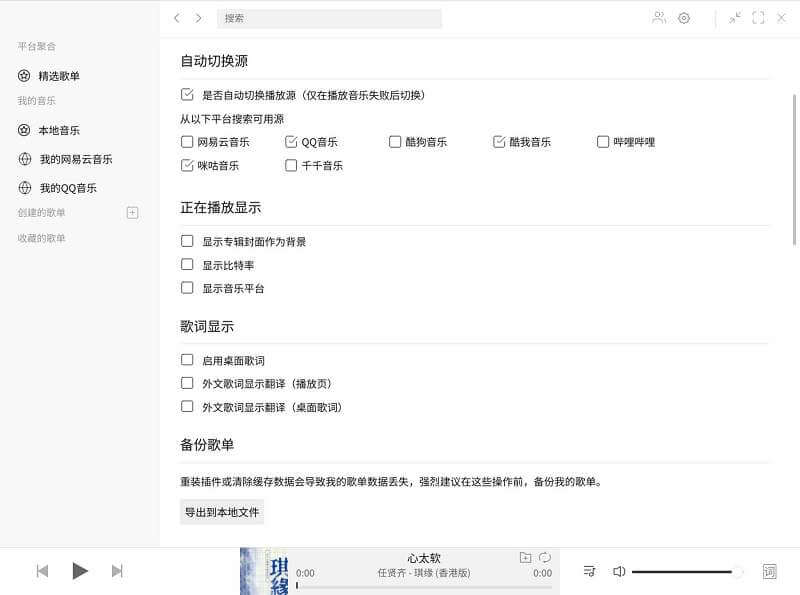Enable the 网易云音乐 search source checkbox
Image resolution: width=800 pixels, height=595 pixels.
[x=186, y=141]
